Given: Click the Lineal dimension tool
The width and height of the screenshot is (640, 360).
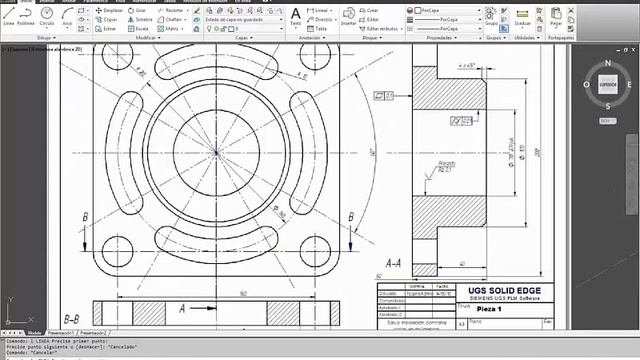Looking at the screenshot, I should pyautogui.click(x=319, y=10).
